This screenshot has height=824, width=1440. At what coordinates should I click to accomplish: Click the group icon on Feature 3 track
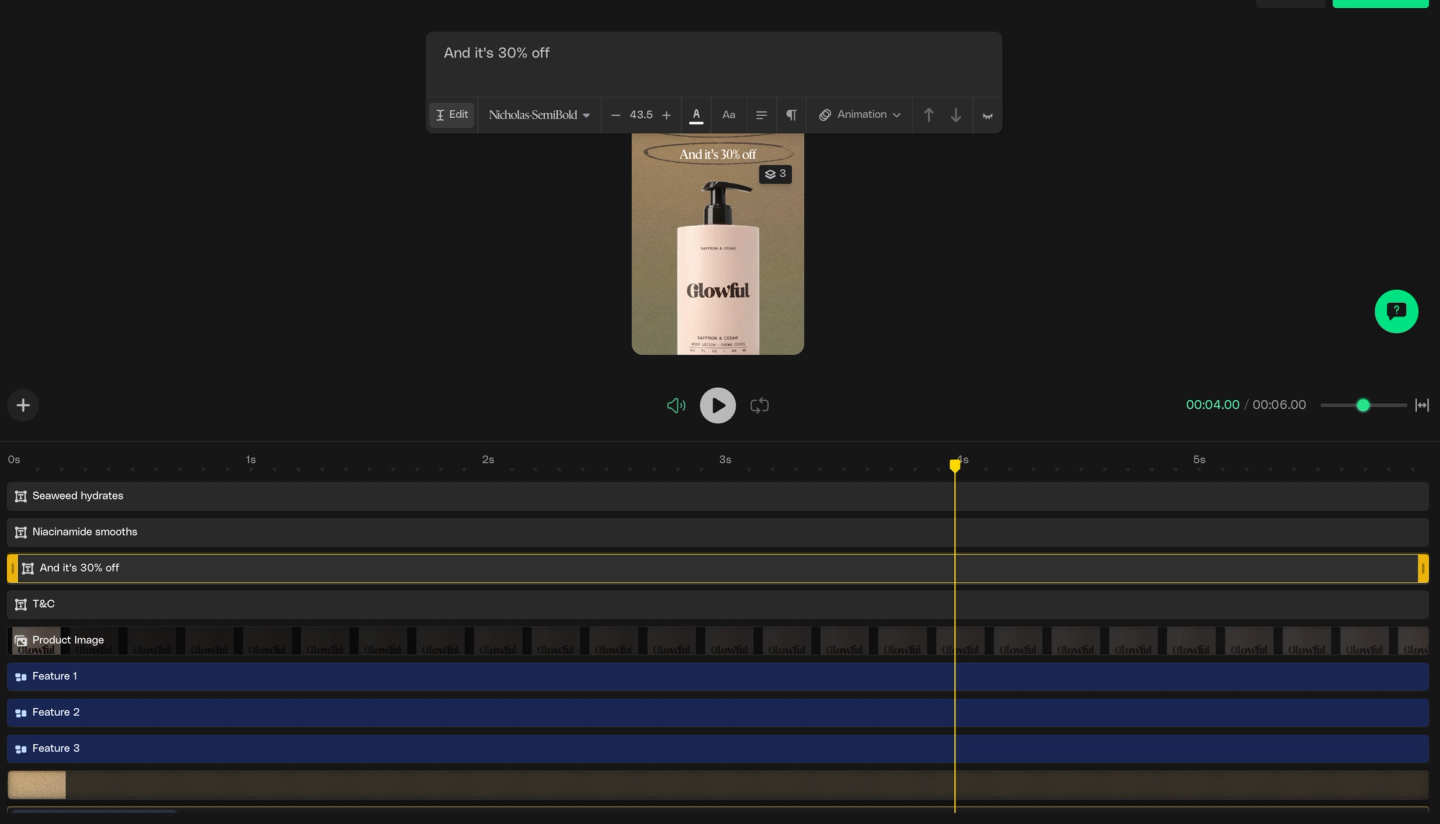tap(20, 749)
